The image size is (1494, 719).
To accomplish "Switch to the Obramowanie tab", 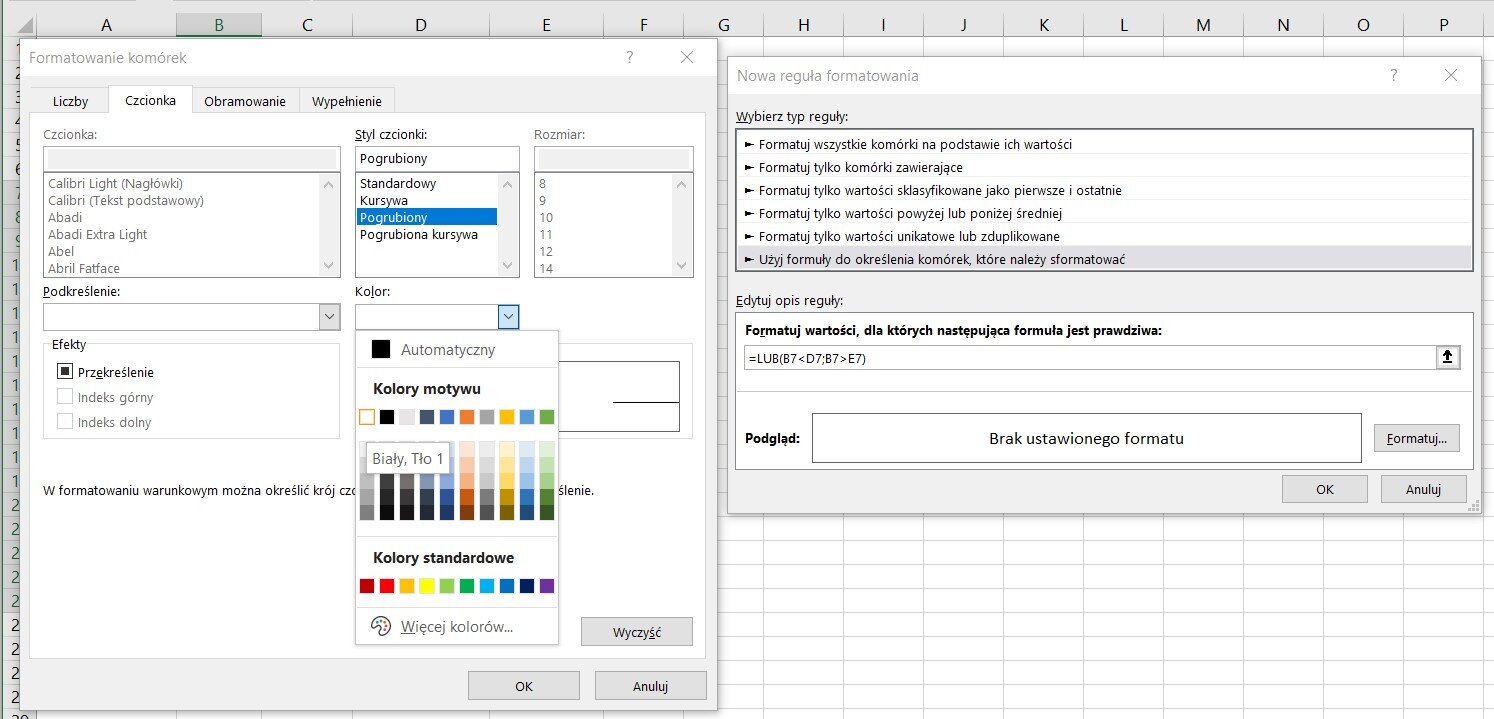I will [x=245, y=101].
